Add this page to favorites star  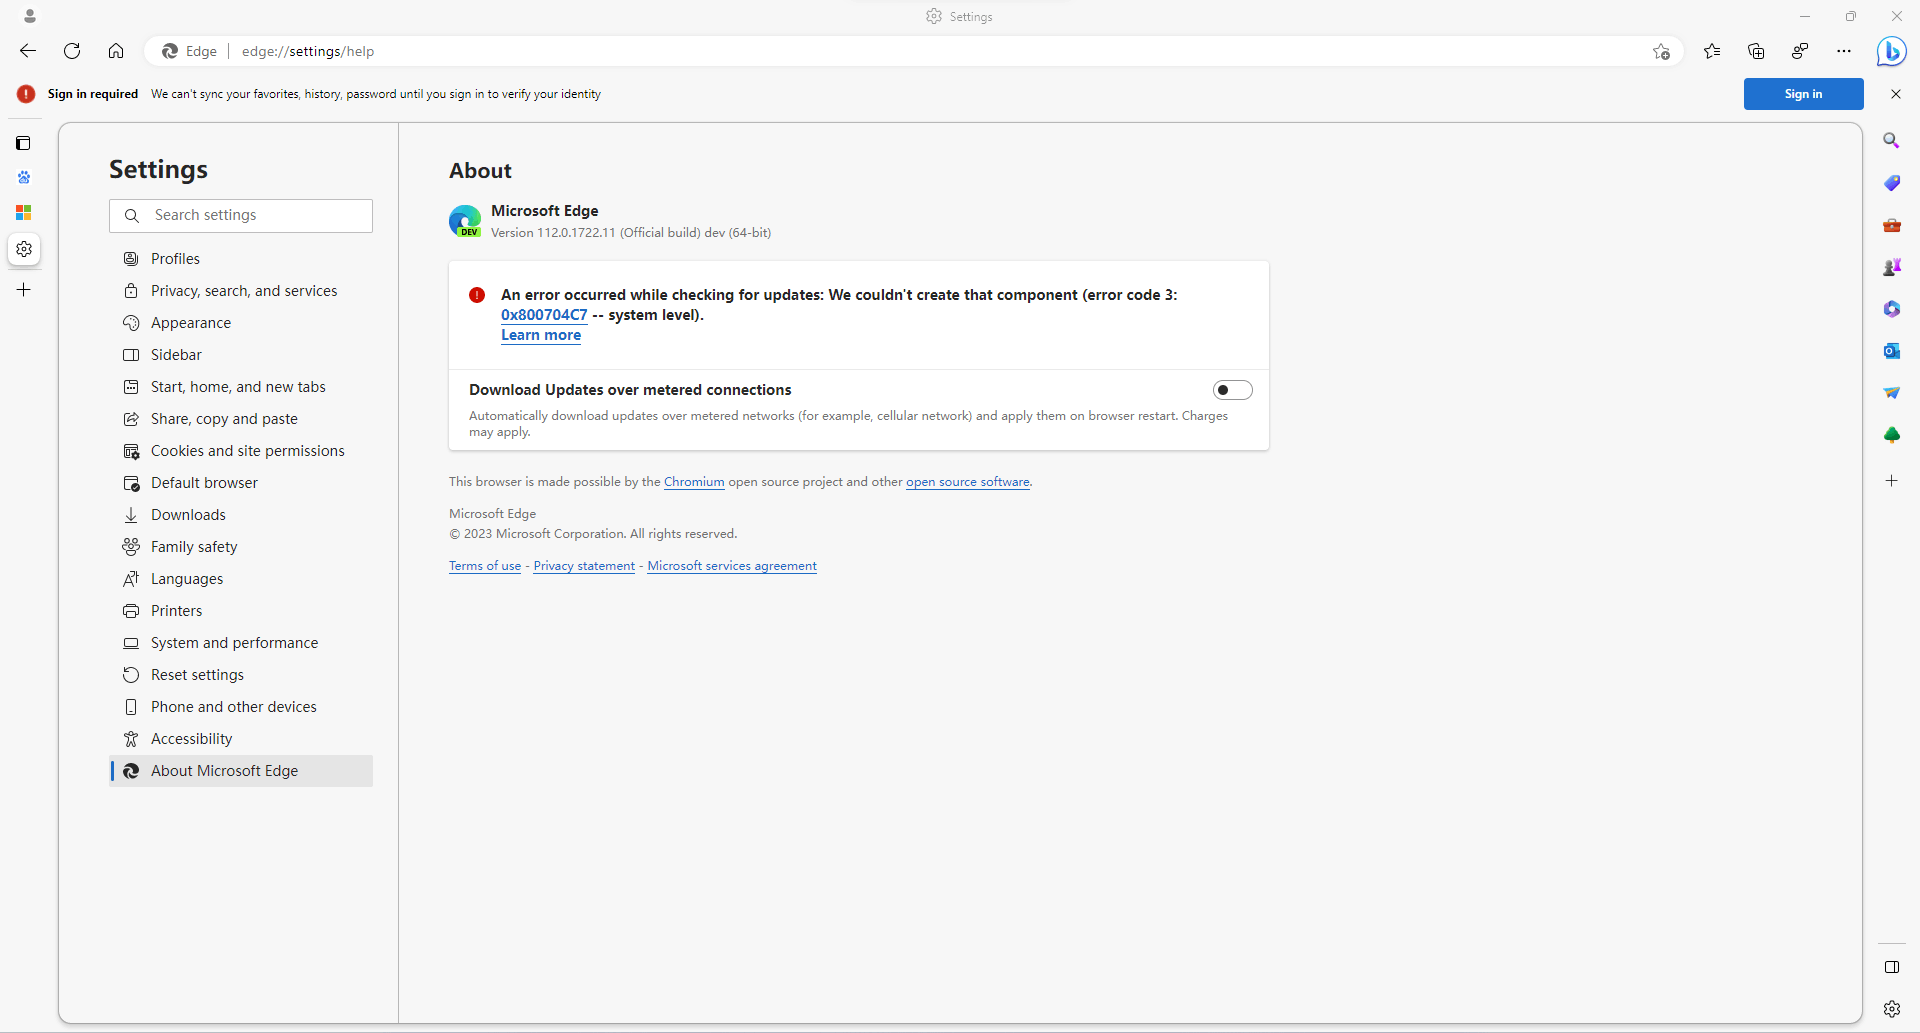click(x=1661, y=52)
